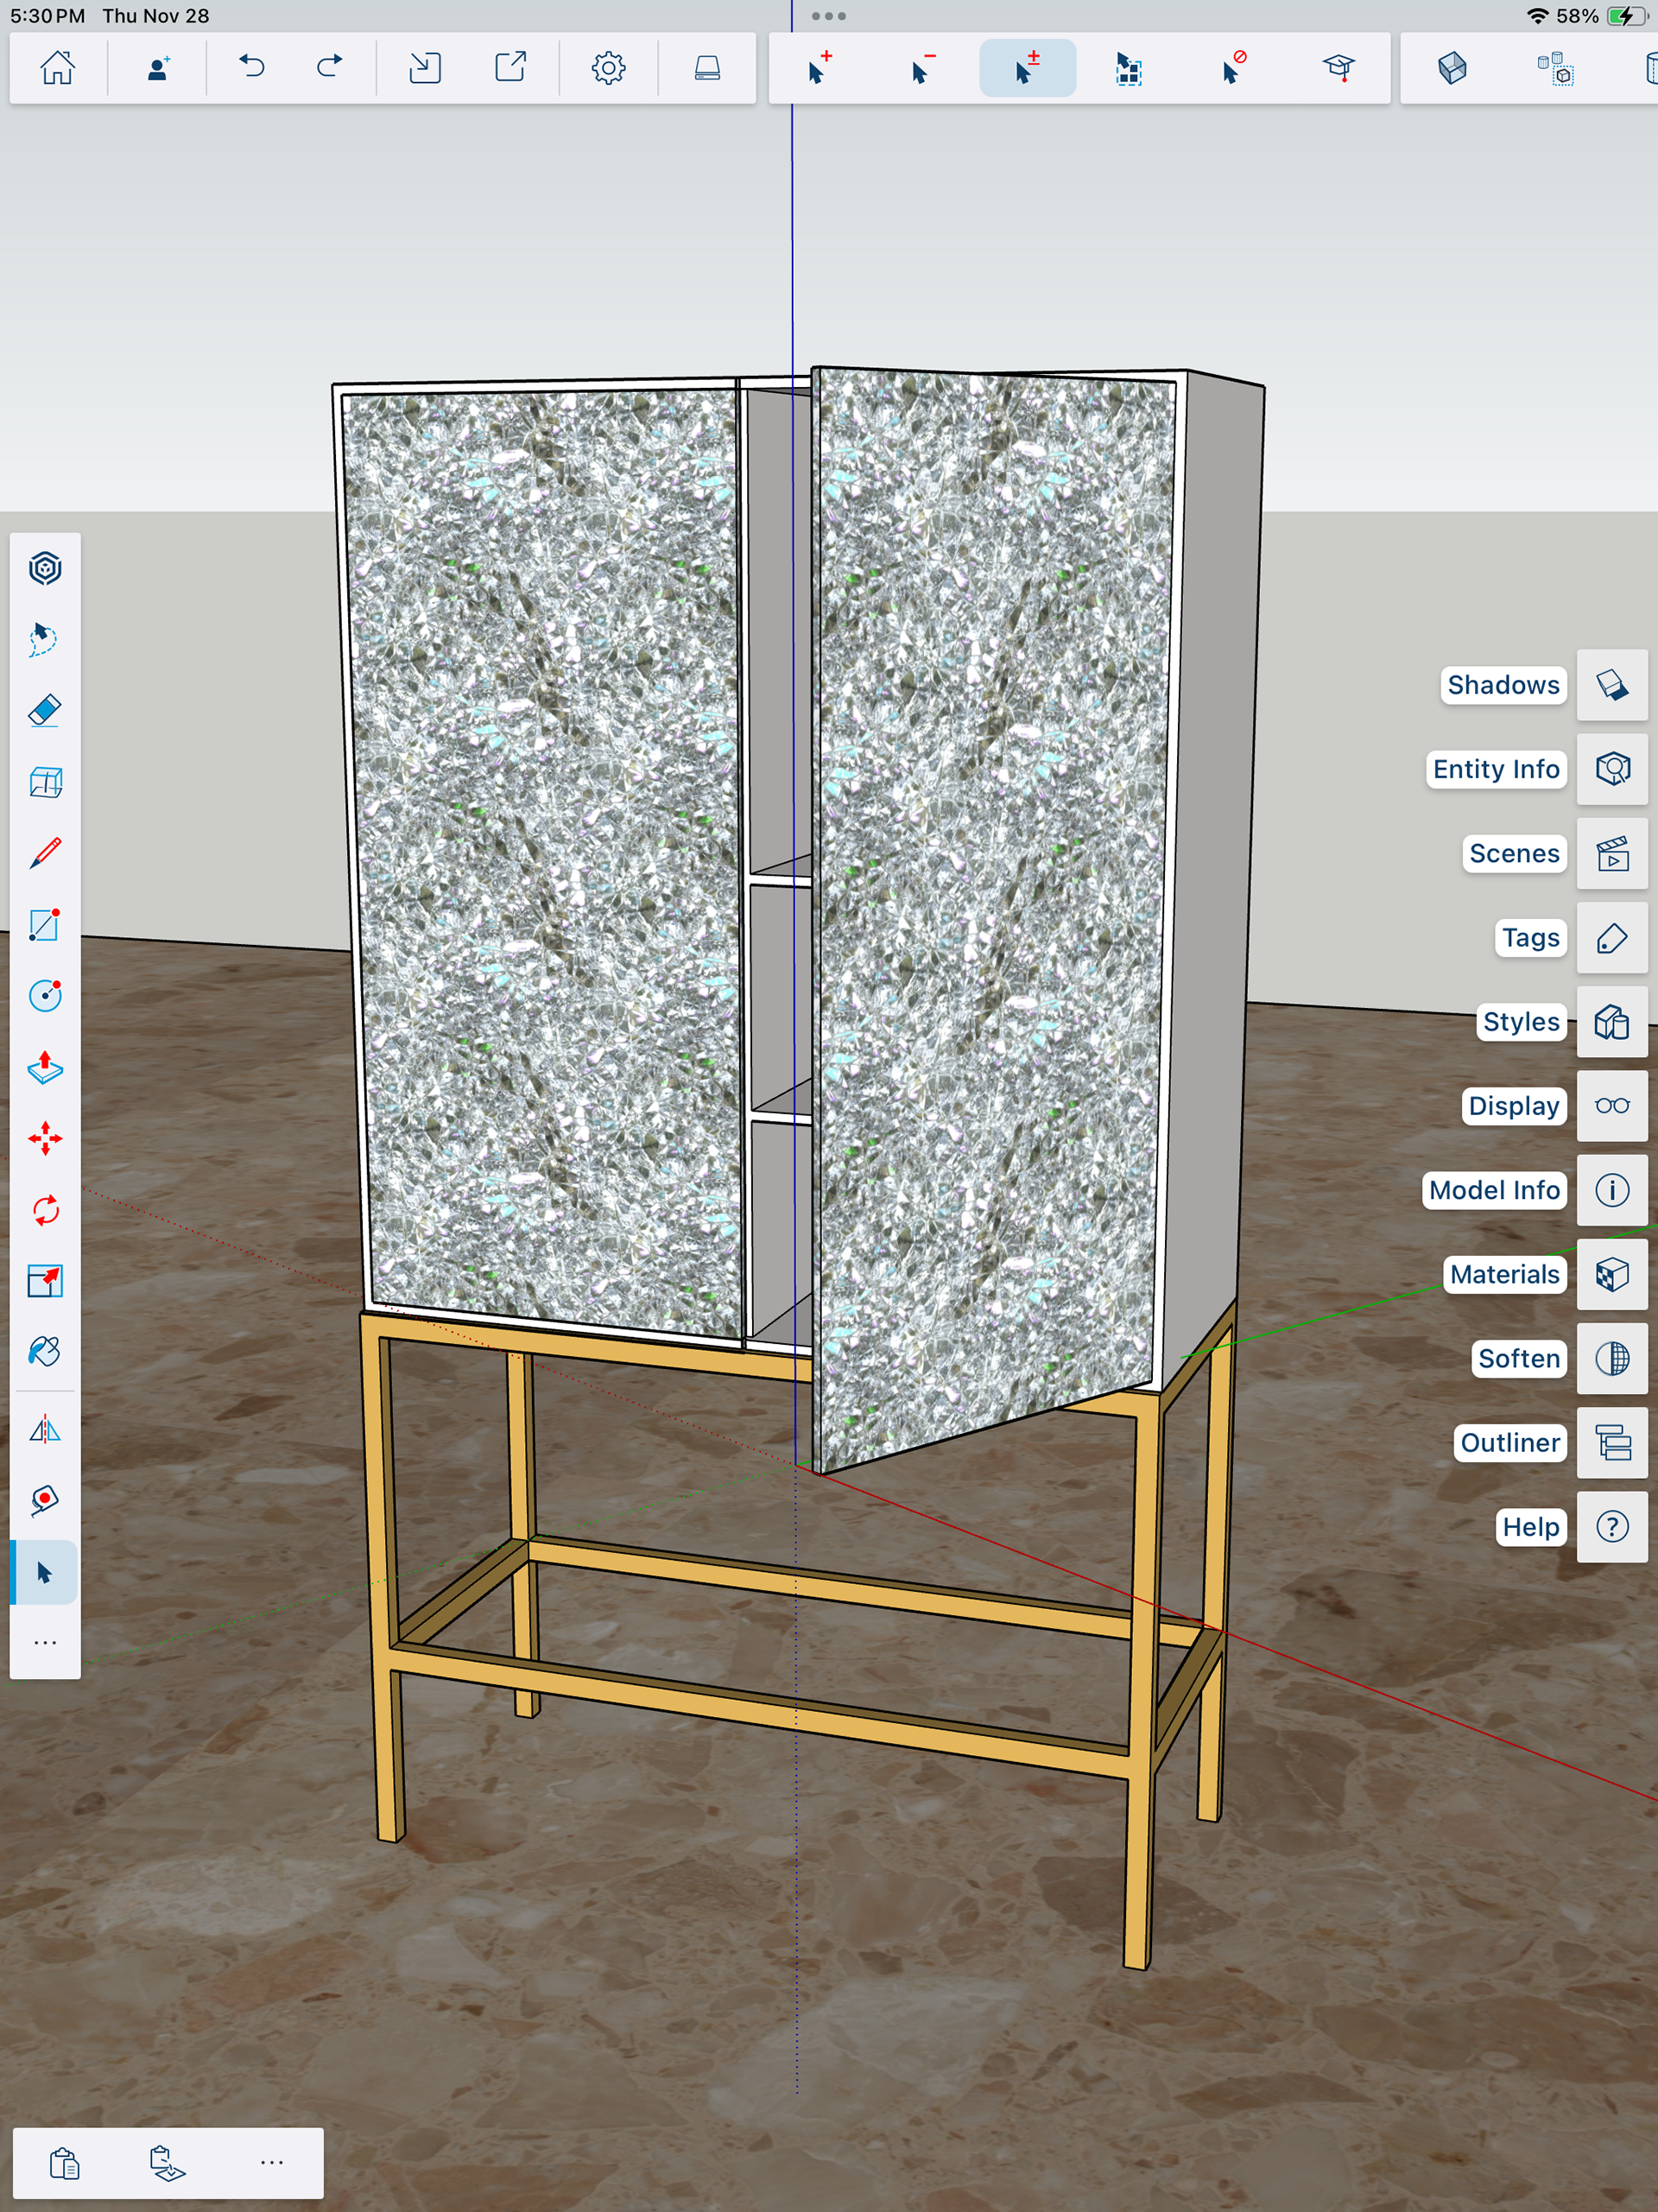Toggle add-to-selection mode
This screenshot has height=2212, width=1658.
[x=819, y=68]
